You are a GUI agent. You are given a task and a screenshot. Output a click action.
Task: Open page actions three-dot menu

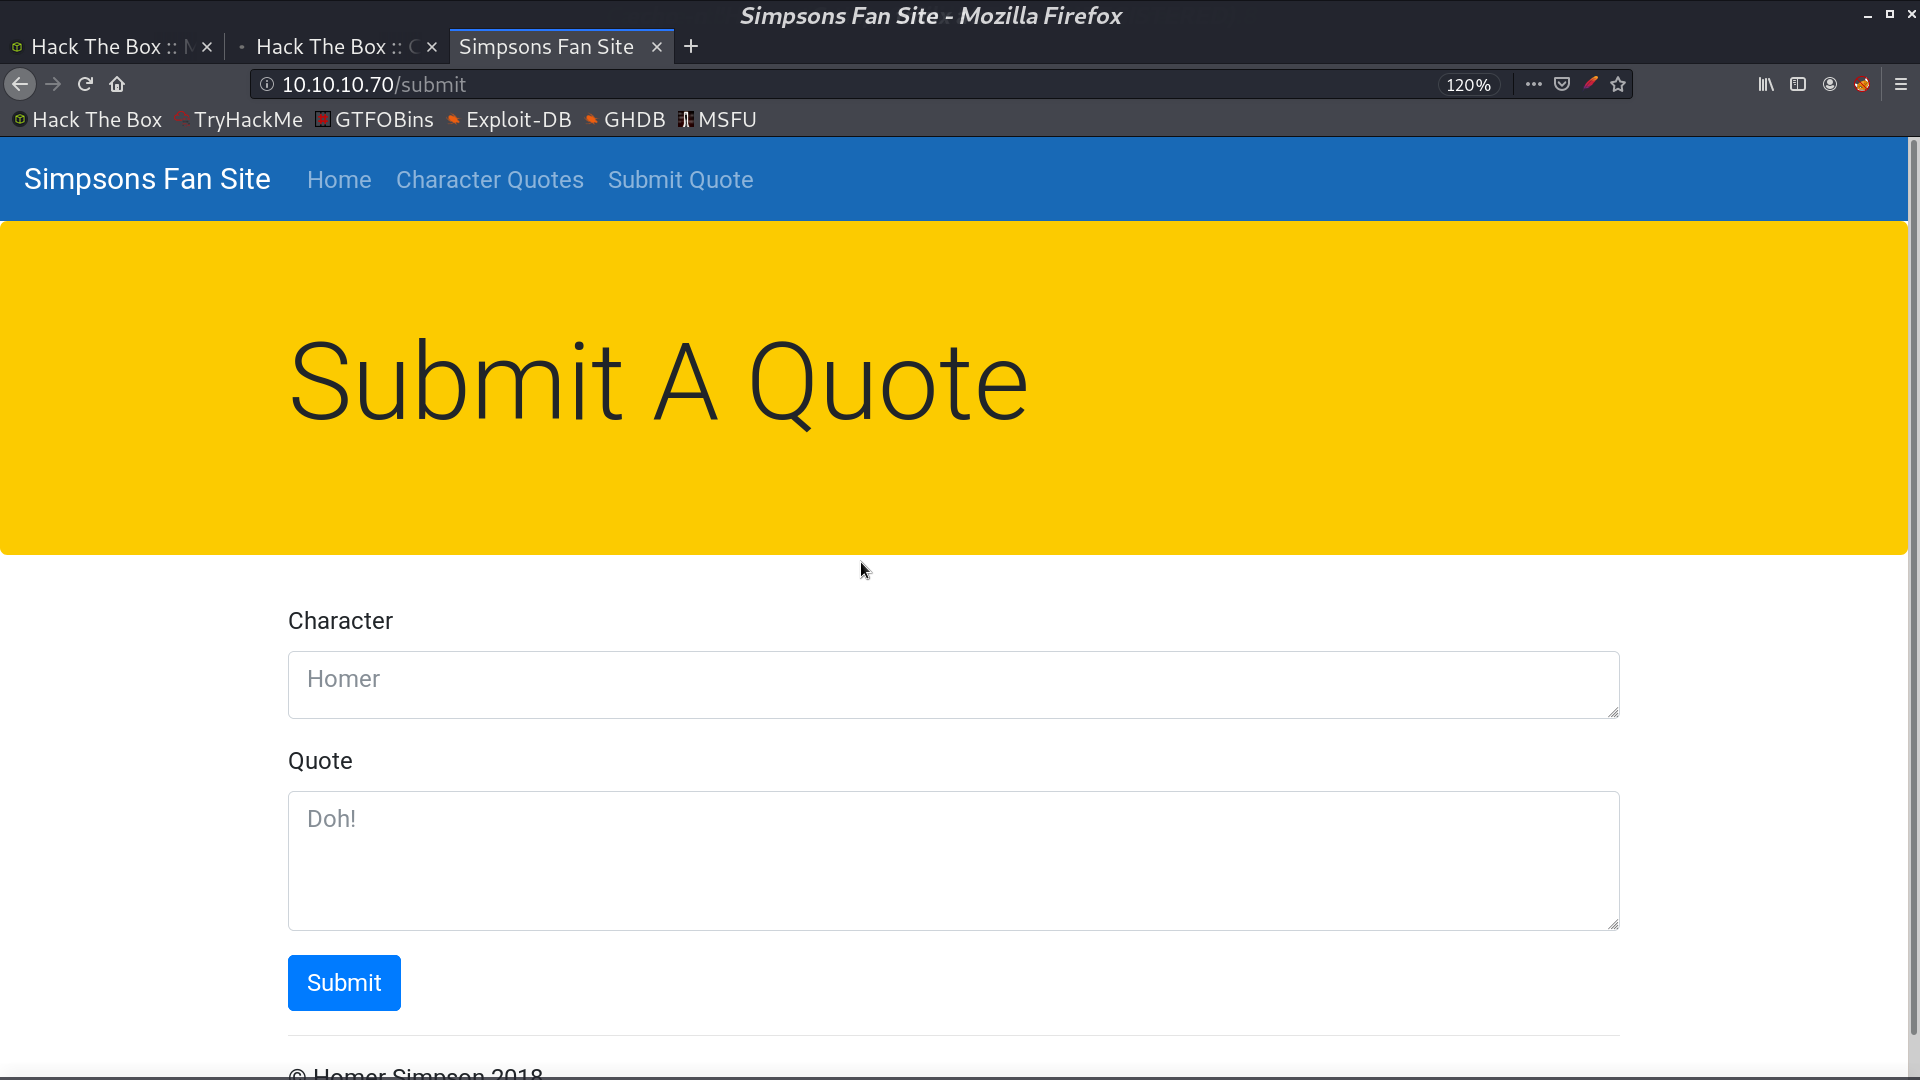click(x=1533, y=85)
